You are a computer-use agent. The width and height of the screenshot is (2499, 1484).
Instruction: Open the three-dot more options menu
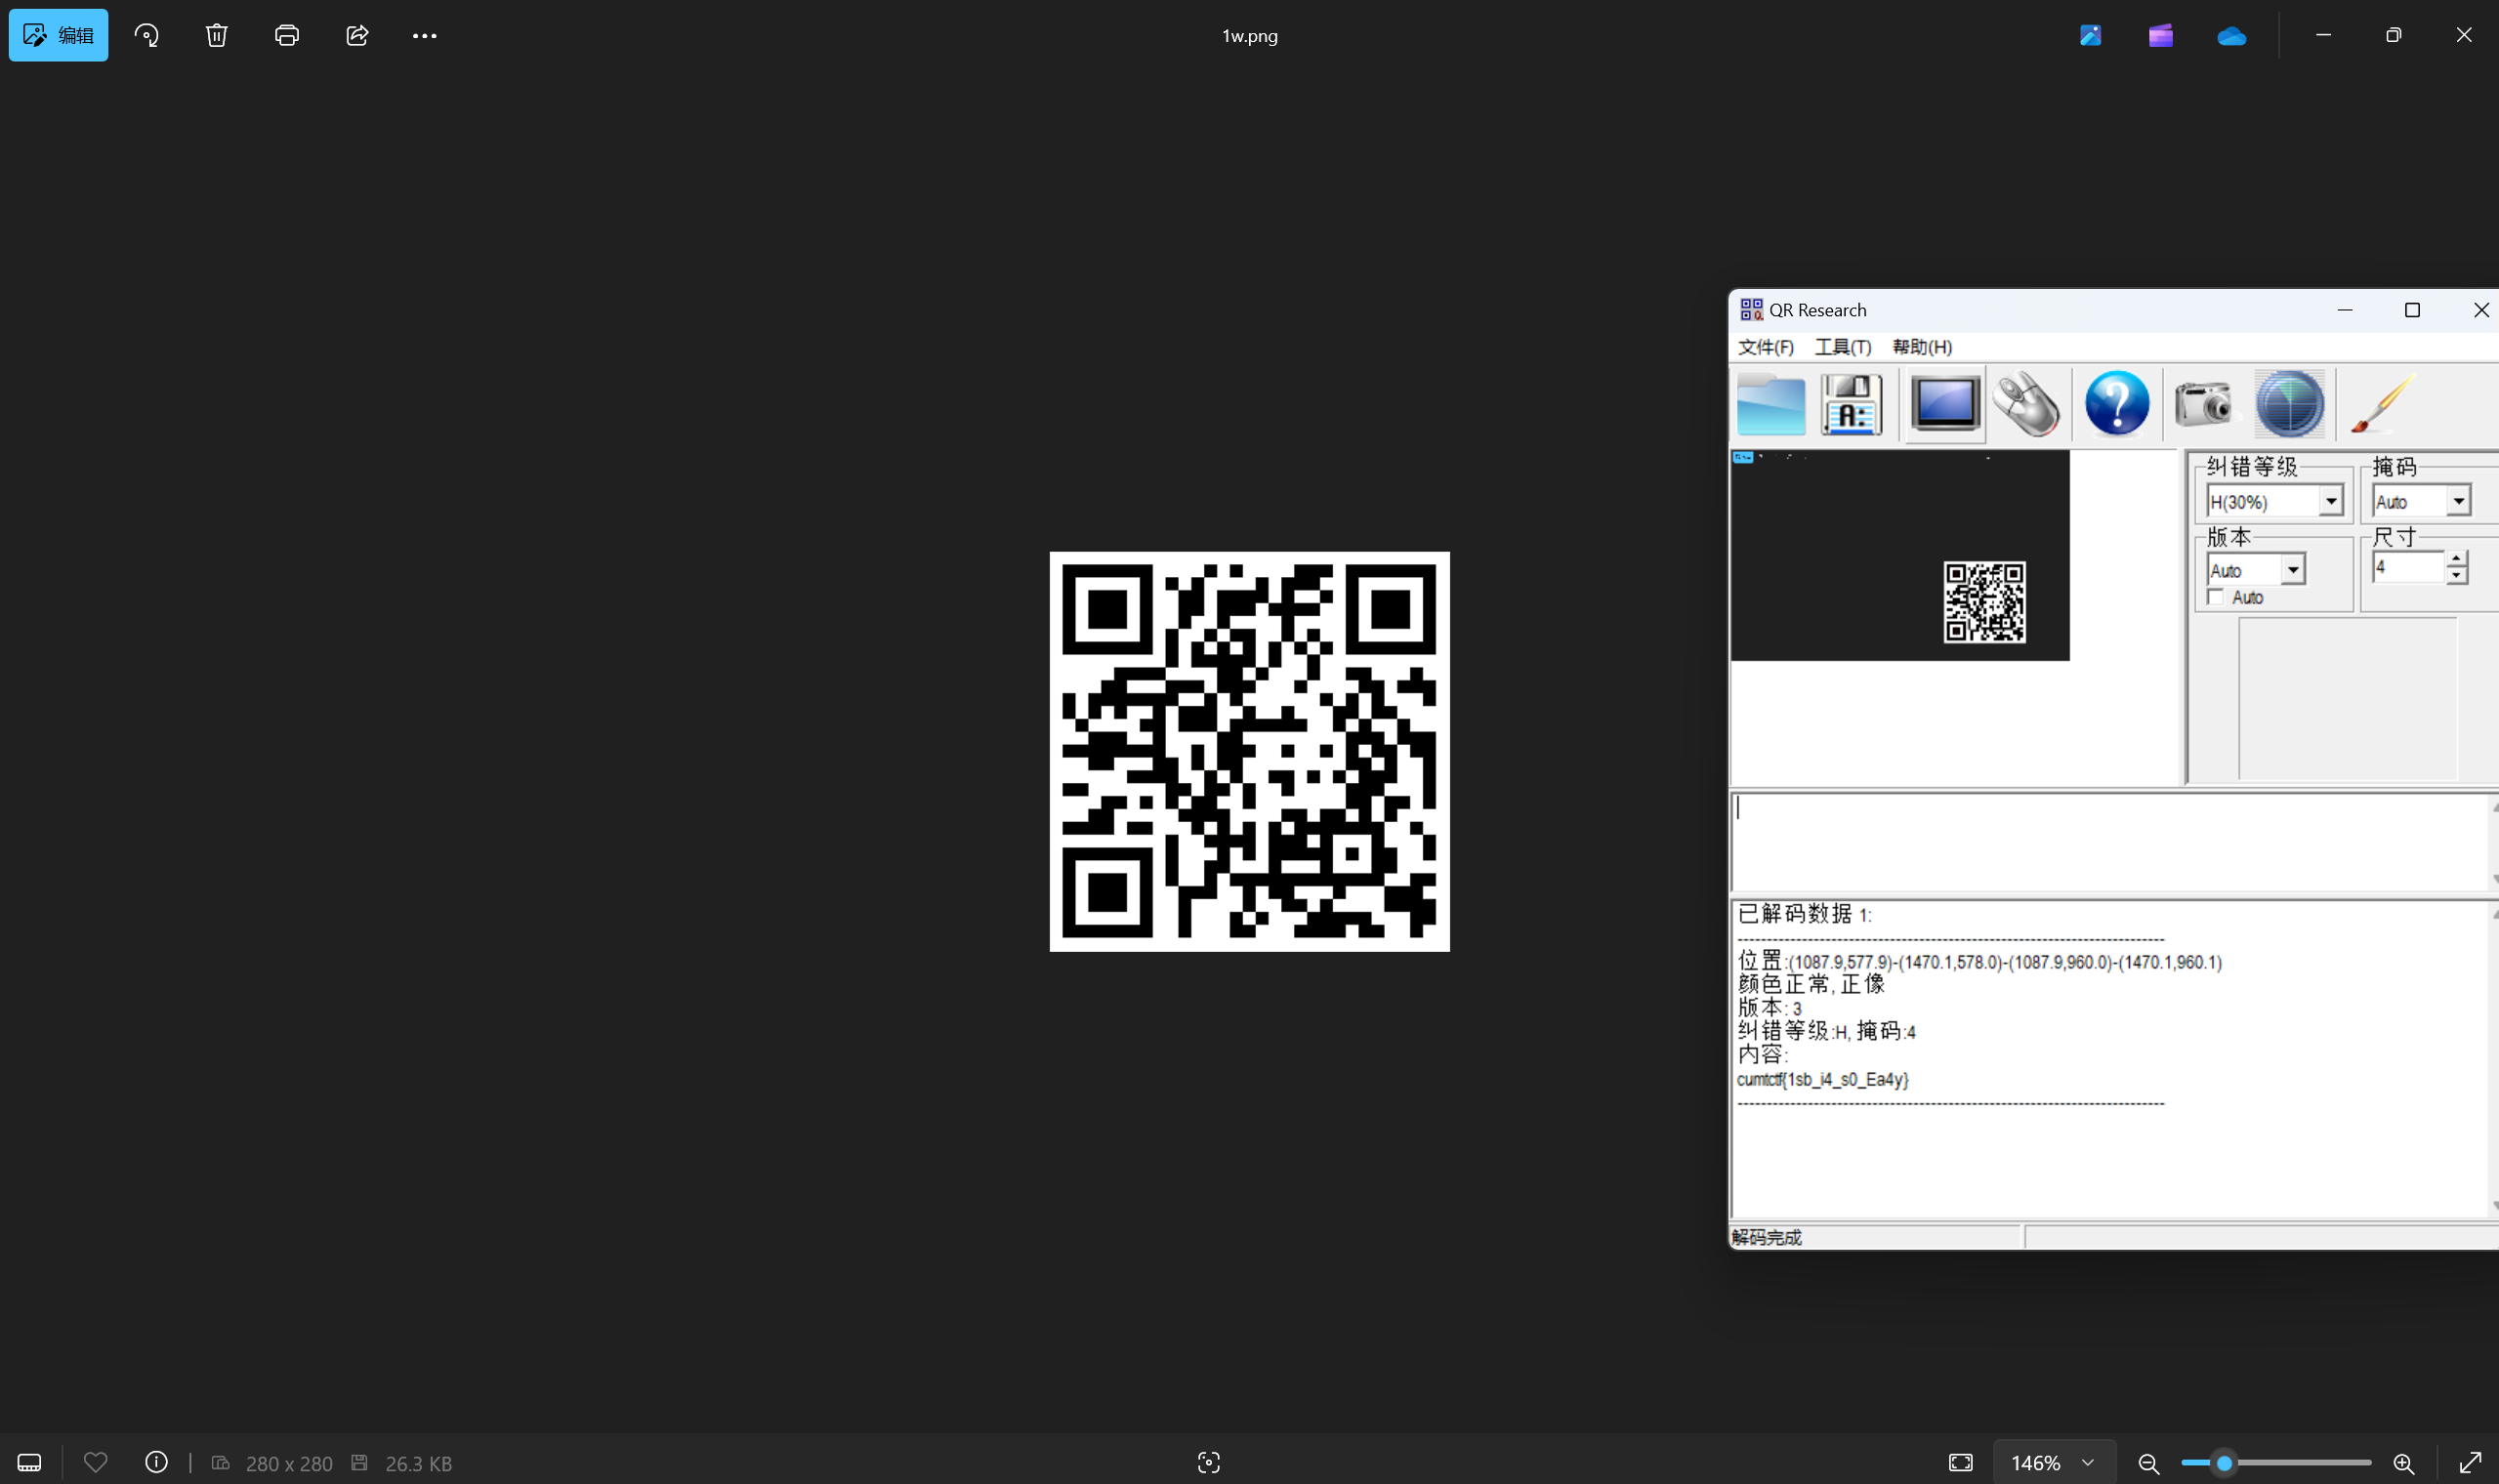click(x=424, y=35)
